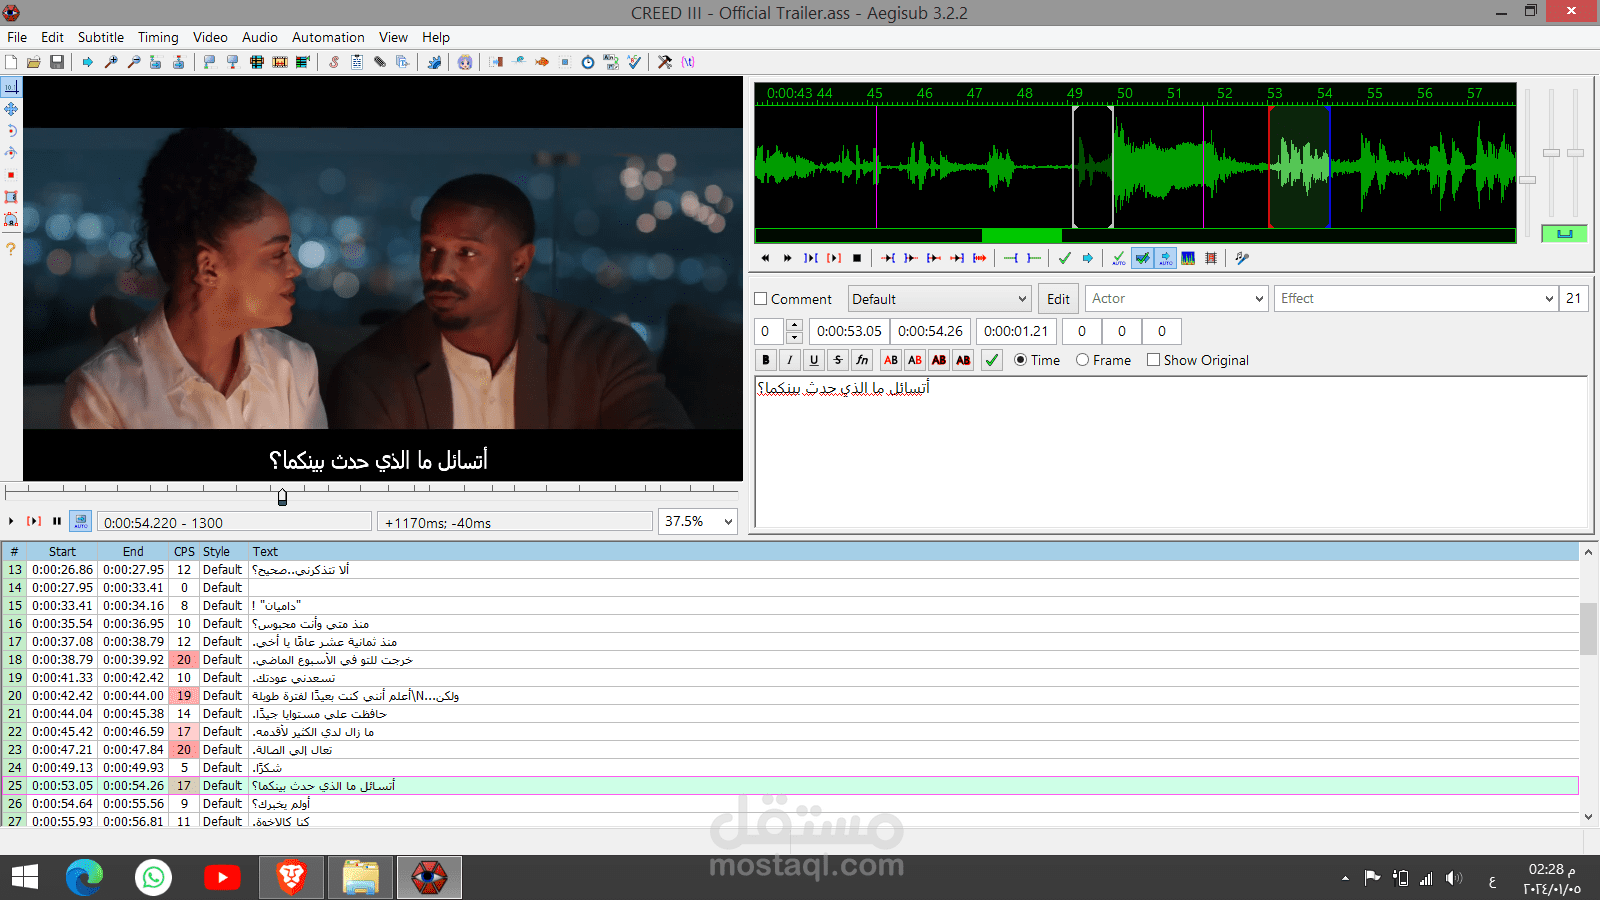Enable the Comment checkbox
The height and width of the screenshot is (900, 1614).
click(761, 299)
